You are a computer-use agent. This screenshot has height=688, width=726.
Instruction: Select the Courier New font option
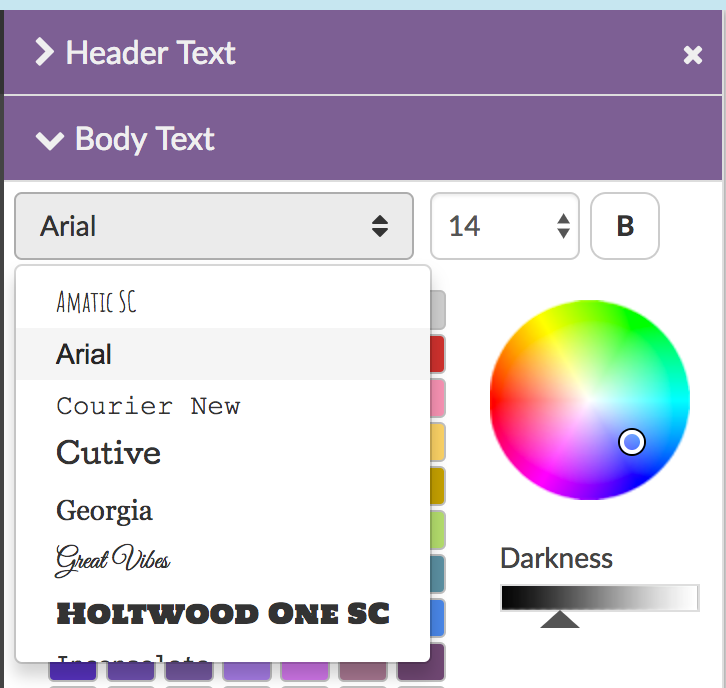223,406
